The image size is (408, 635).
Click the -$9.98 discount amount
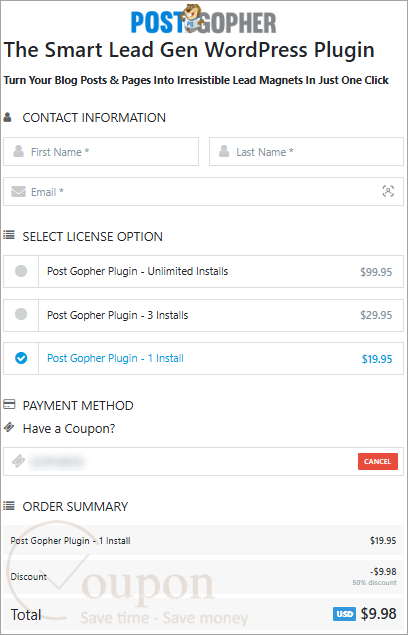click(383, 571)
